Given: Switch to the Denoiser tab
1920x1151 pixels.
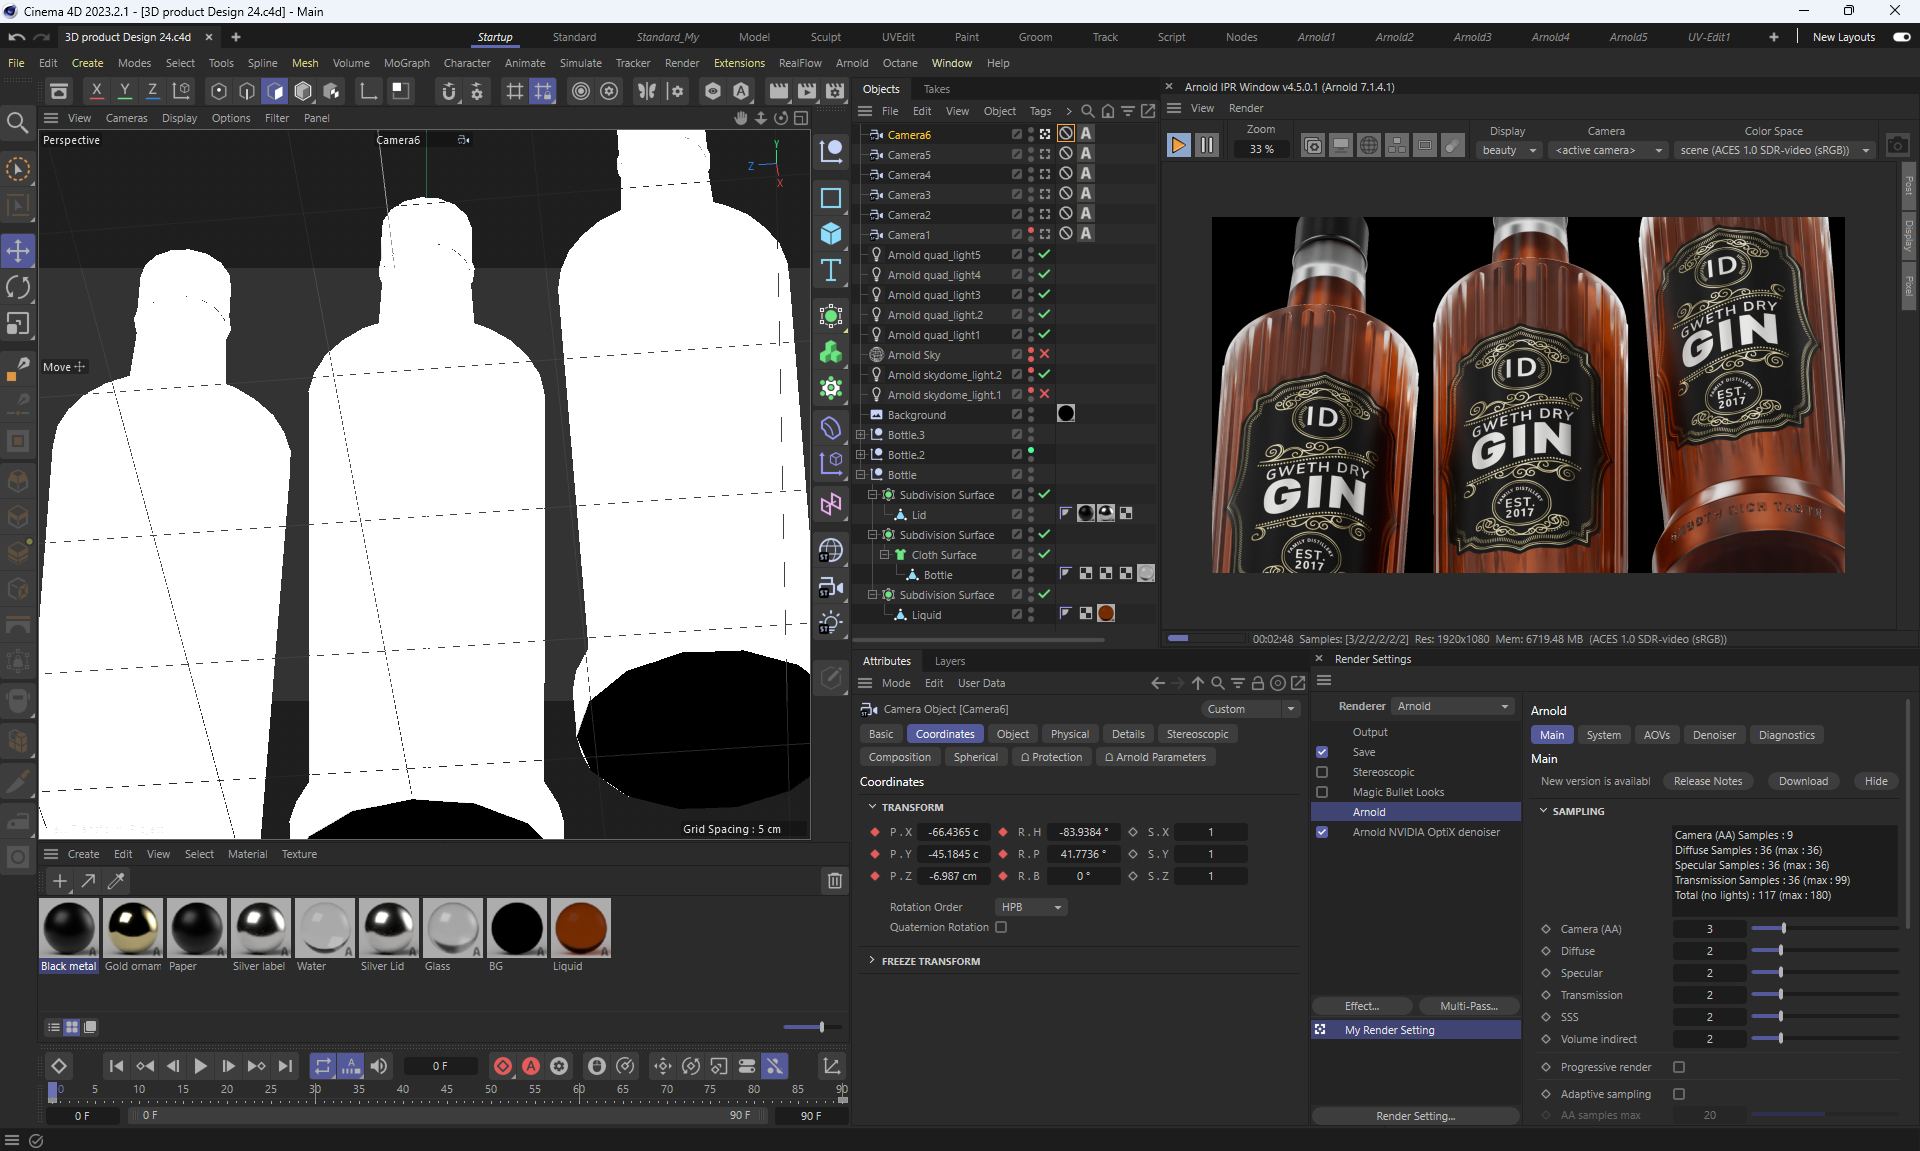Looking at the screenshot, I should [x=1713, y=735].
